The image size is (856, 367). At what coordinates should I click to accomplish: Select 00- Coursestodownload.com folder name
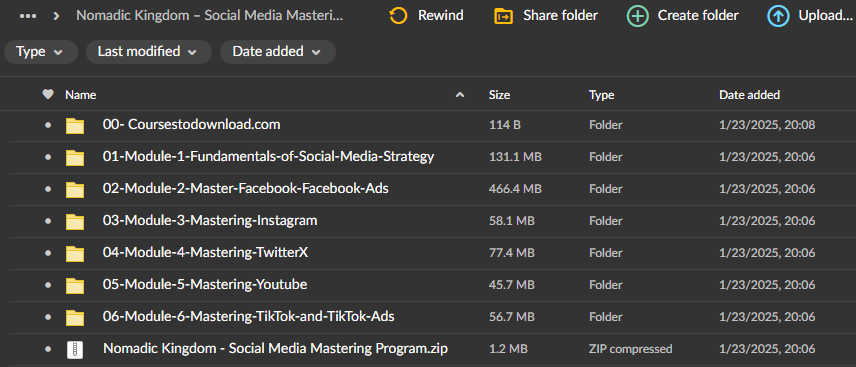pos(192,125)
